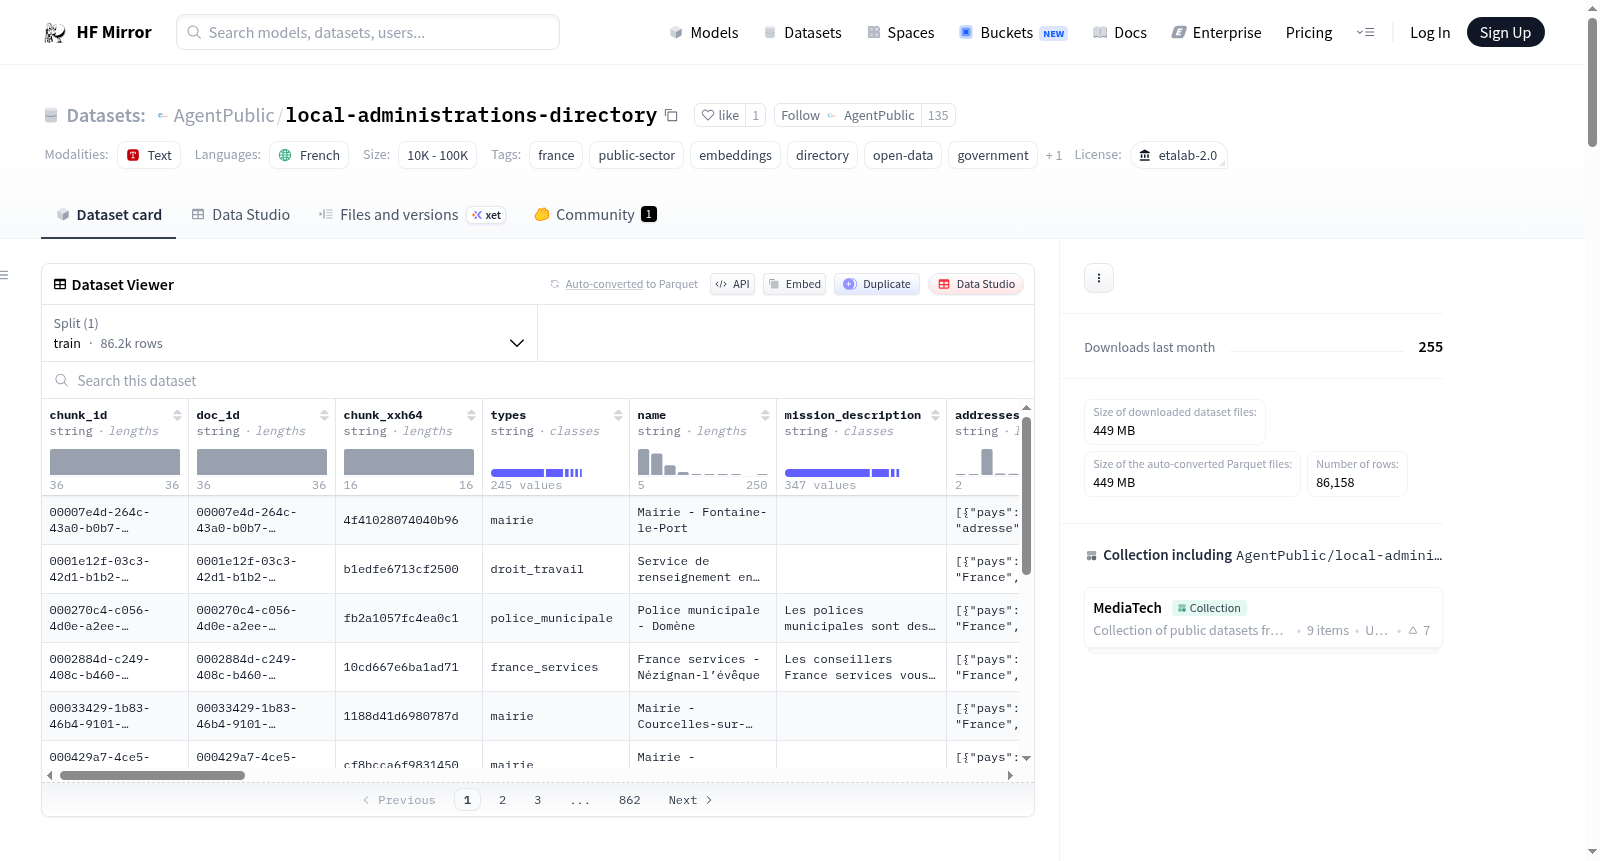Viewport: 1600px width, 861px height.
Task: Click Log In
Action: point(1430,33)
